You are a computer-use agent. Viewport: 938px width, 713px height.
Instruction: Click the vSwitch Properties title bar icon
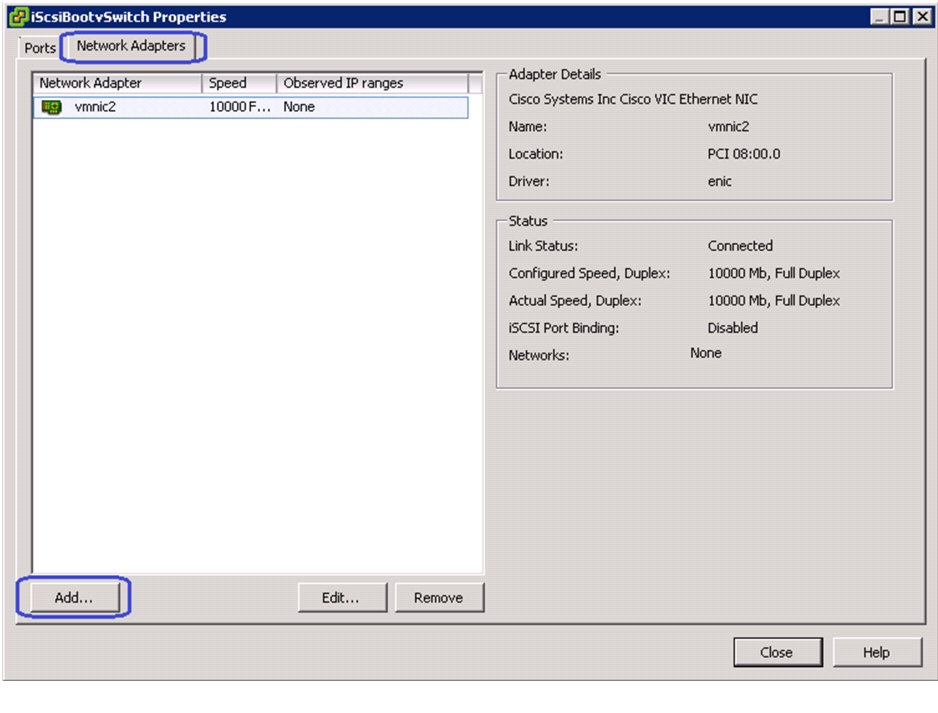[x=18, y=16]
